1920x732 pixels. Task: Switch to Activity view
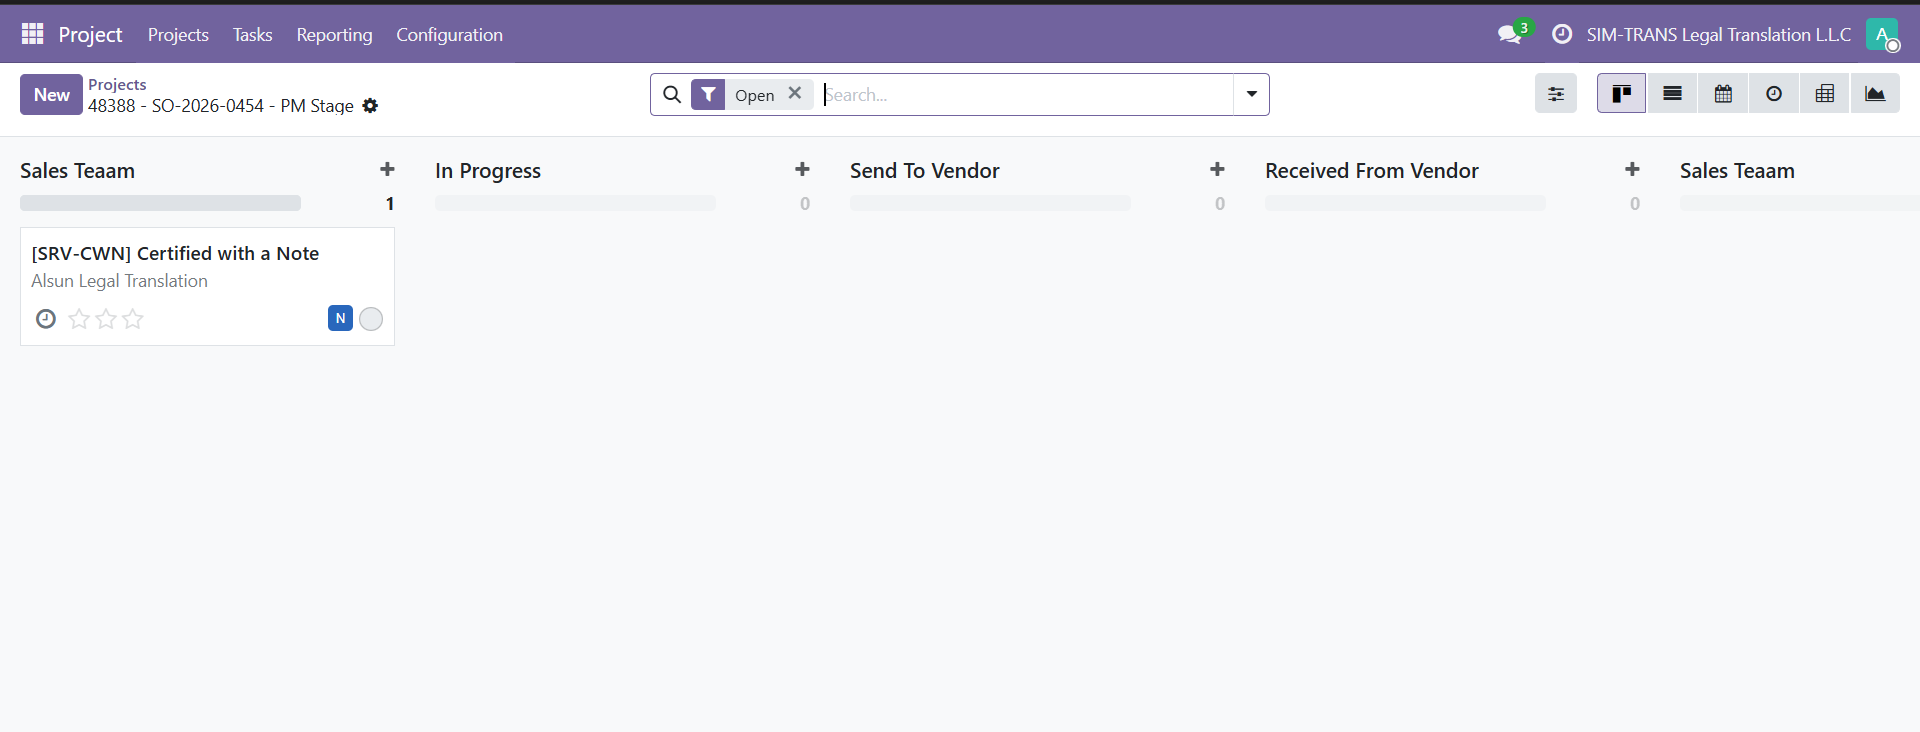[x=1774, y=94]
